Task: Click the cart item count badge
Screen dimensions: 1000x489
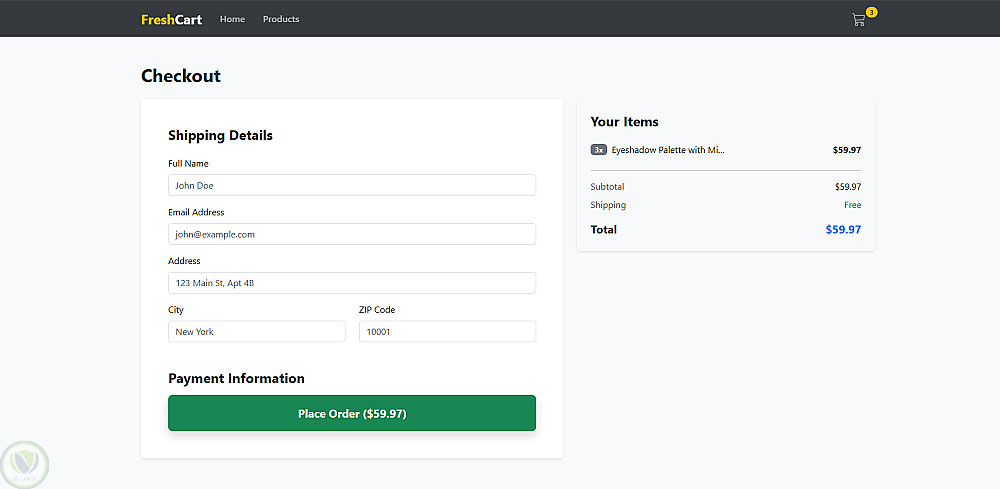Action: point(872,12)
